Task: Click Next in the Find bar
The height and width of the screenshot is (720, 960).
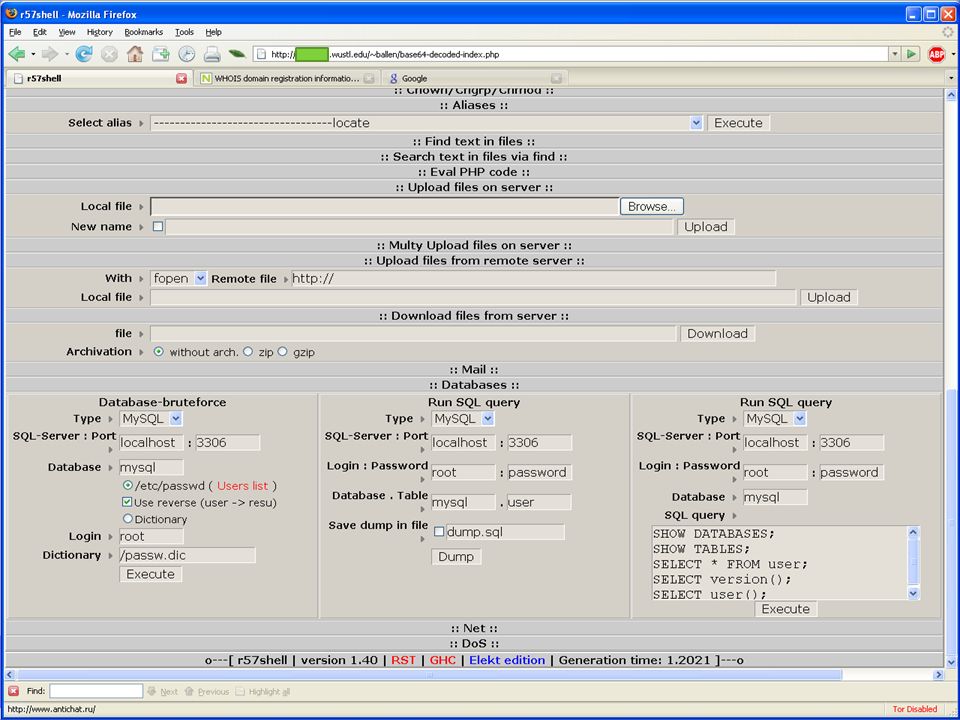Action: point(163,692)
